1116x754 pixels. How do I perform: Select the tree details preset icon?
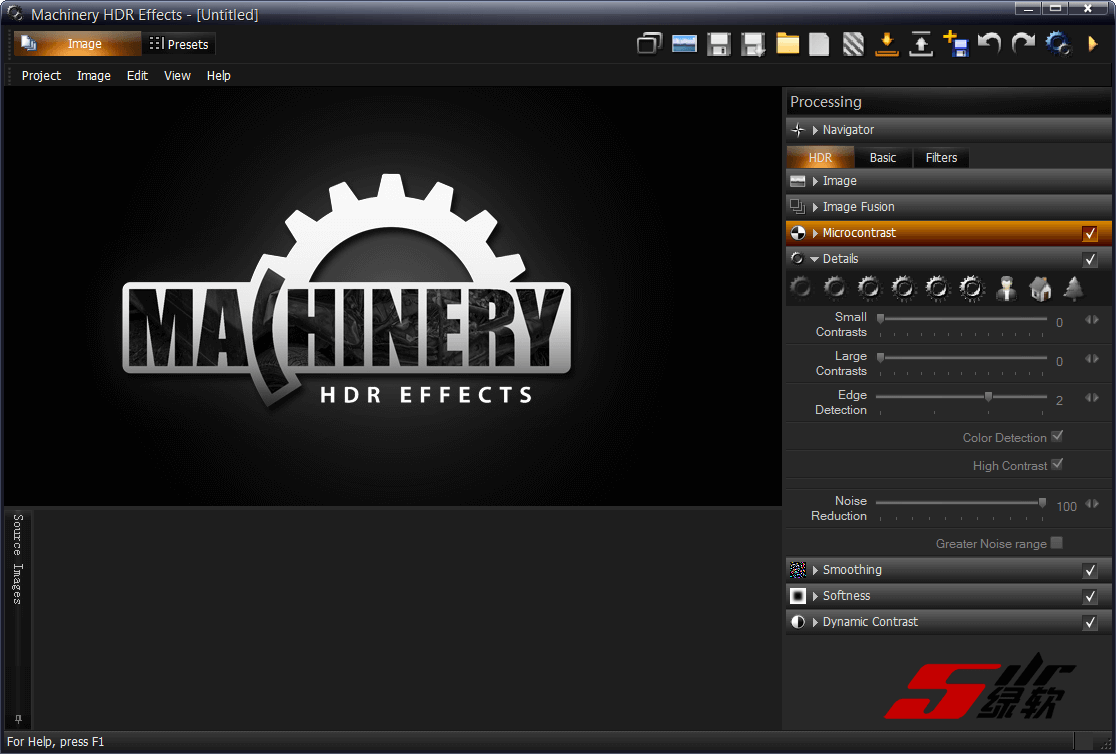(x=1073, y=289)
